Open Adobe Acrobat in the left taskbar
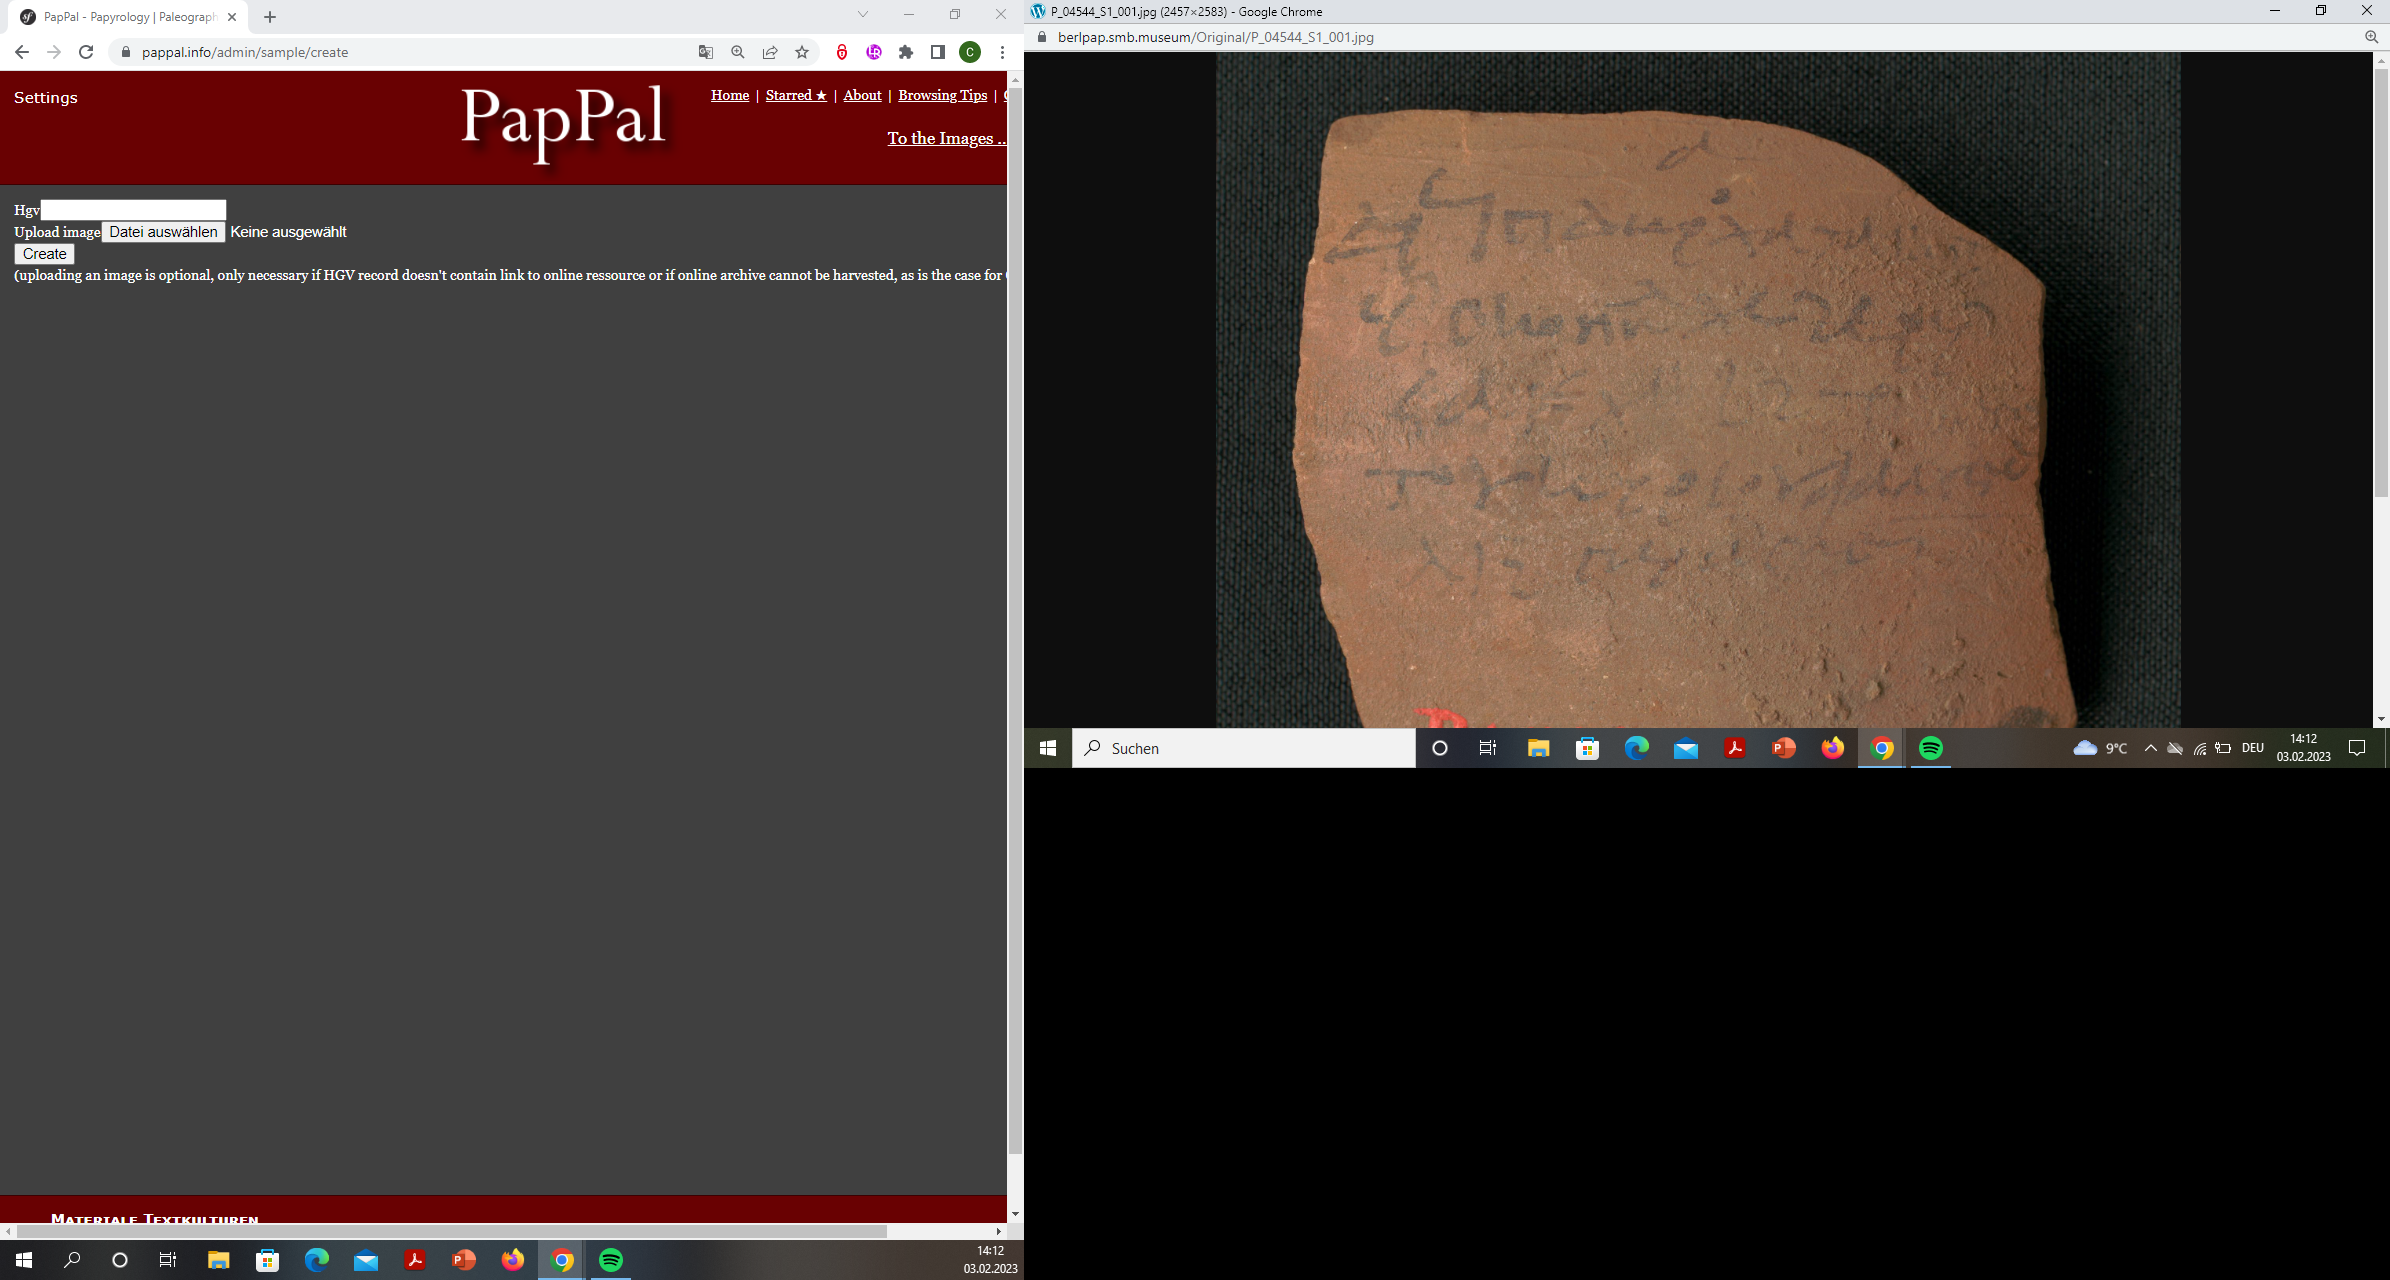 point(414,1260)
